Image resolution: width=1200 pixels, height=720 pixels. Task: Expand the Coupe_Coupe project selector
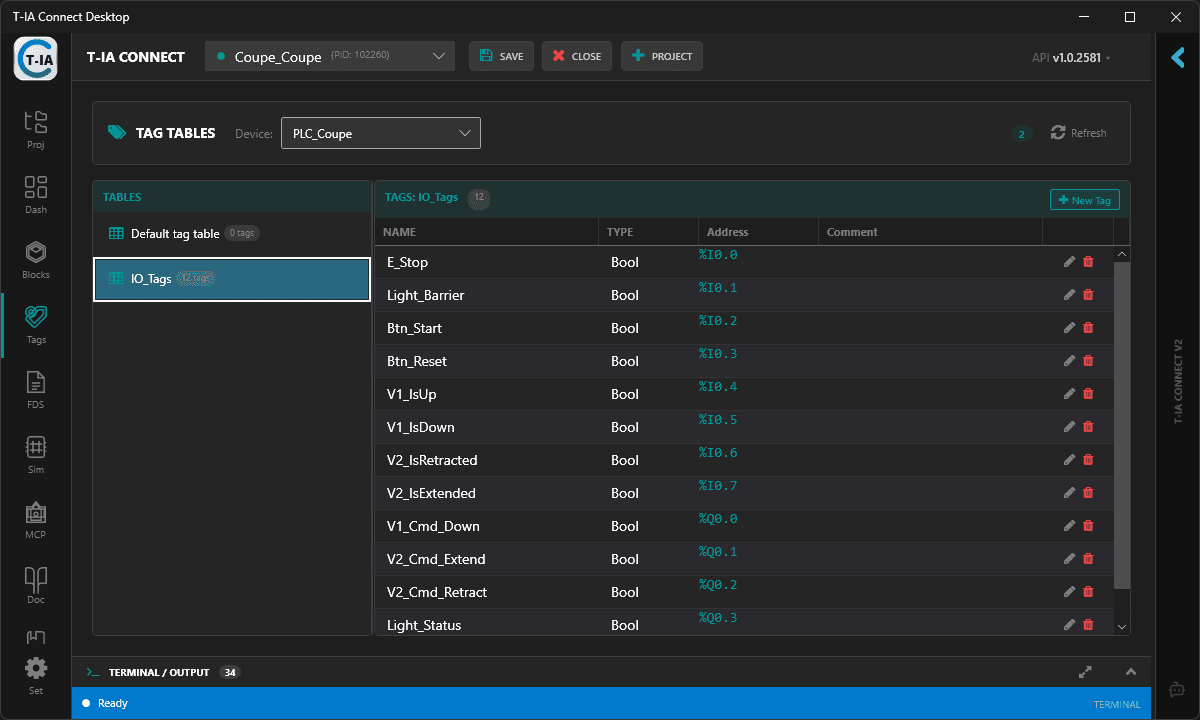[x=329, y=56]
